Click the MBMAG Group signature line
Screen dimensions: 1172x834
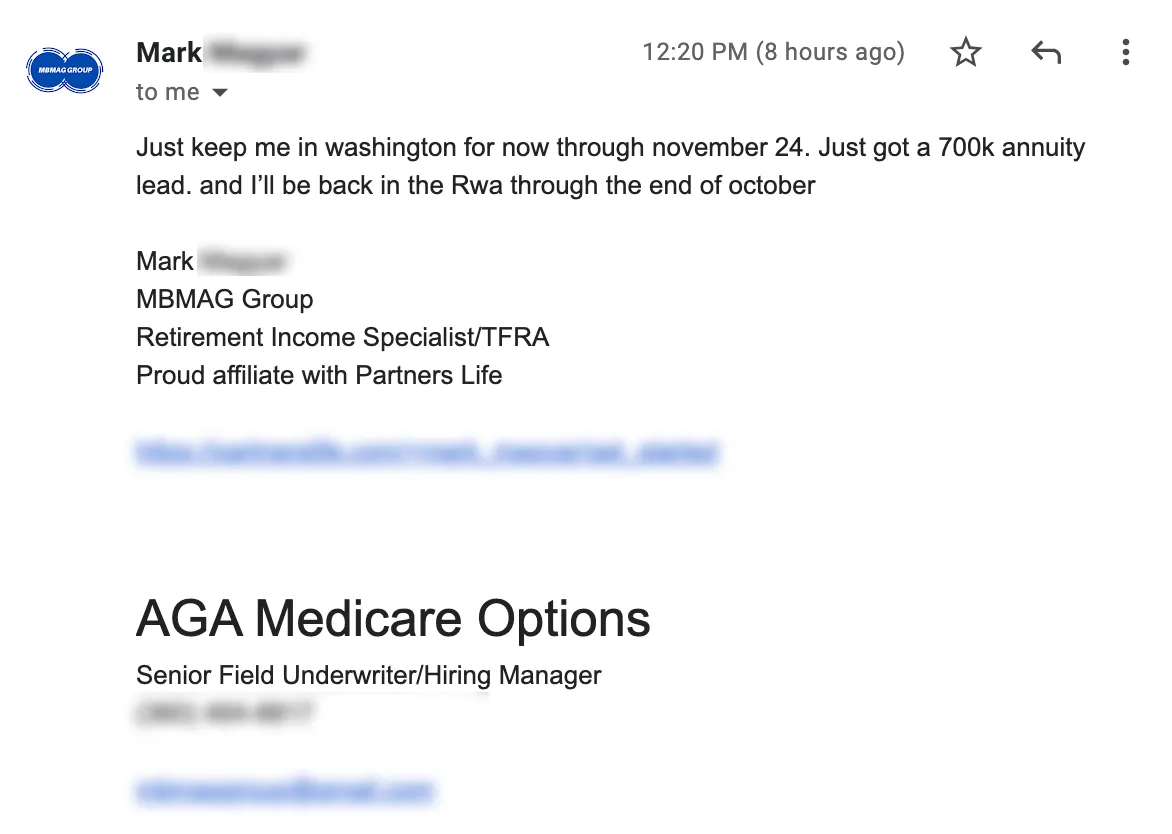[224, 299]
